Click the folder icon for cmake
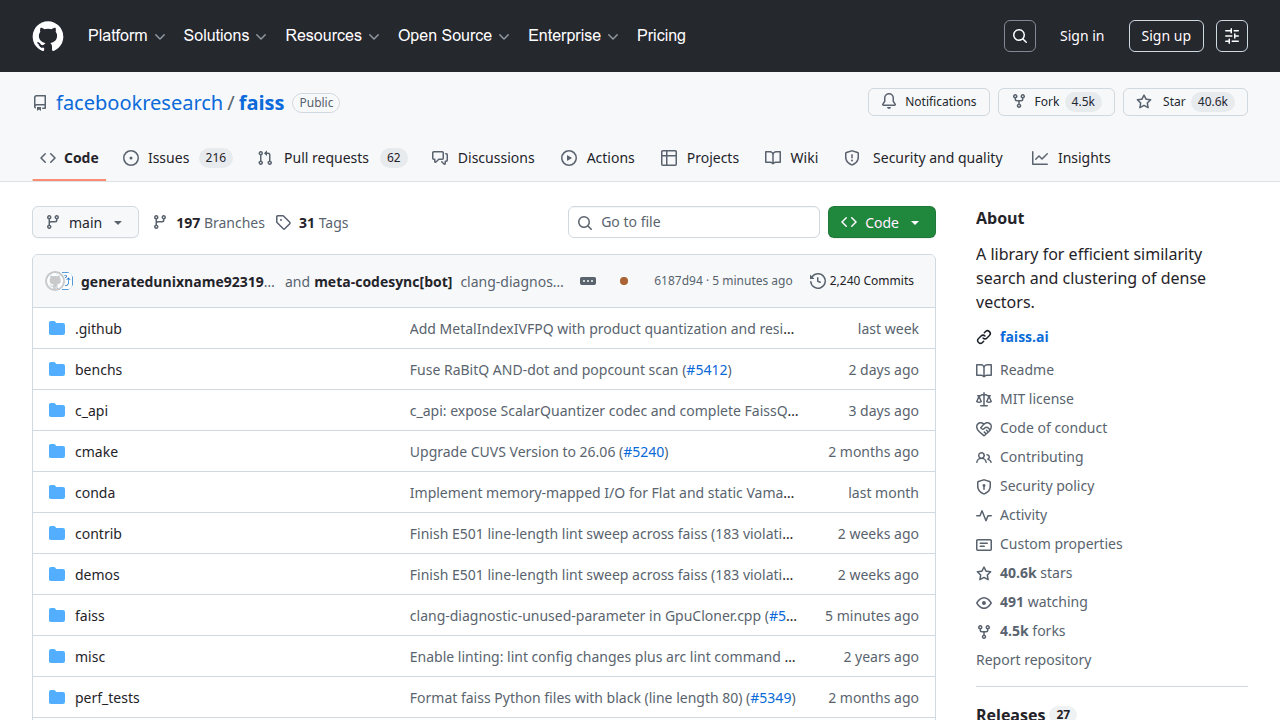Viewport: 1280px width, 720px height. (x=57, y=452)
